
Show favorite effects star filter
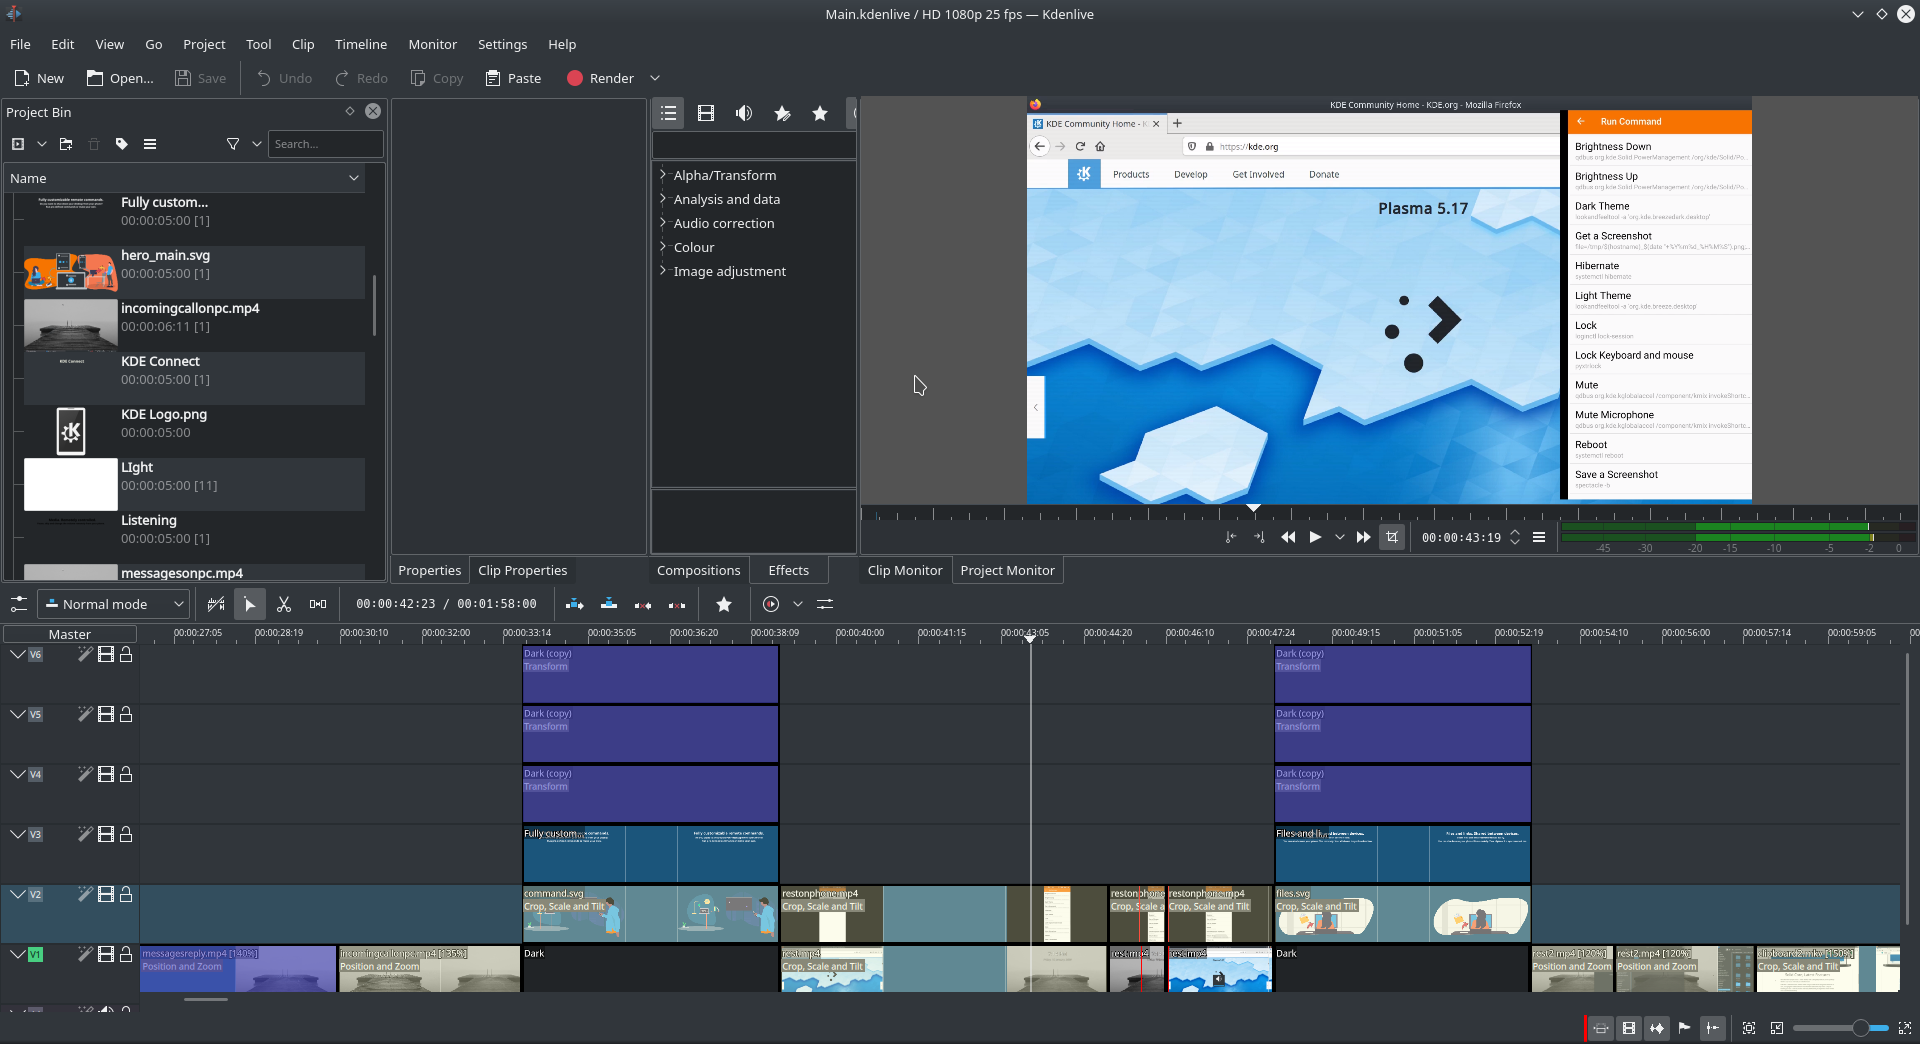click(x=820, y=113)
